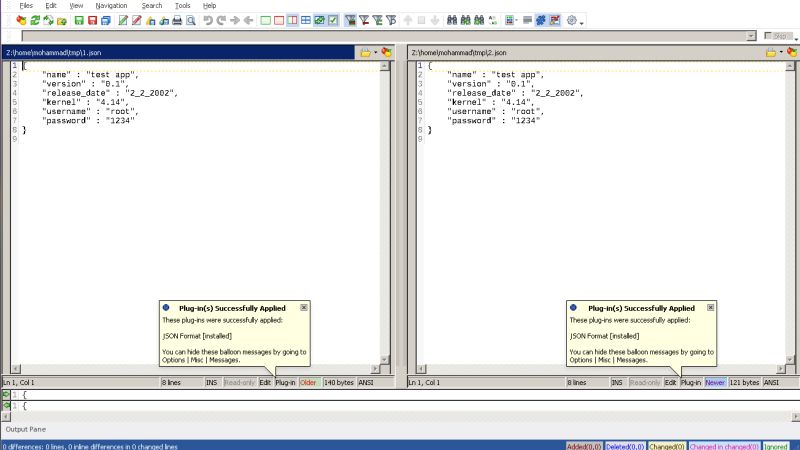The image size is (800, 450).
Task: Open the View menu
Action: (x=76, y=6)
